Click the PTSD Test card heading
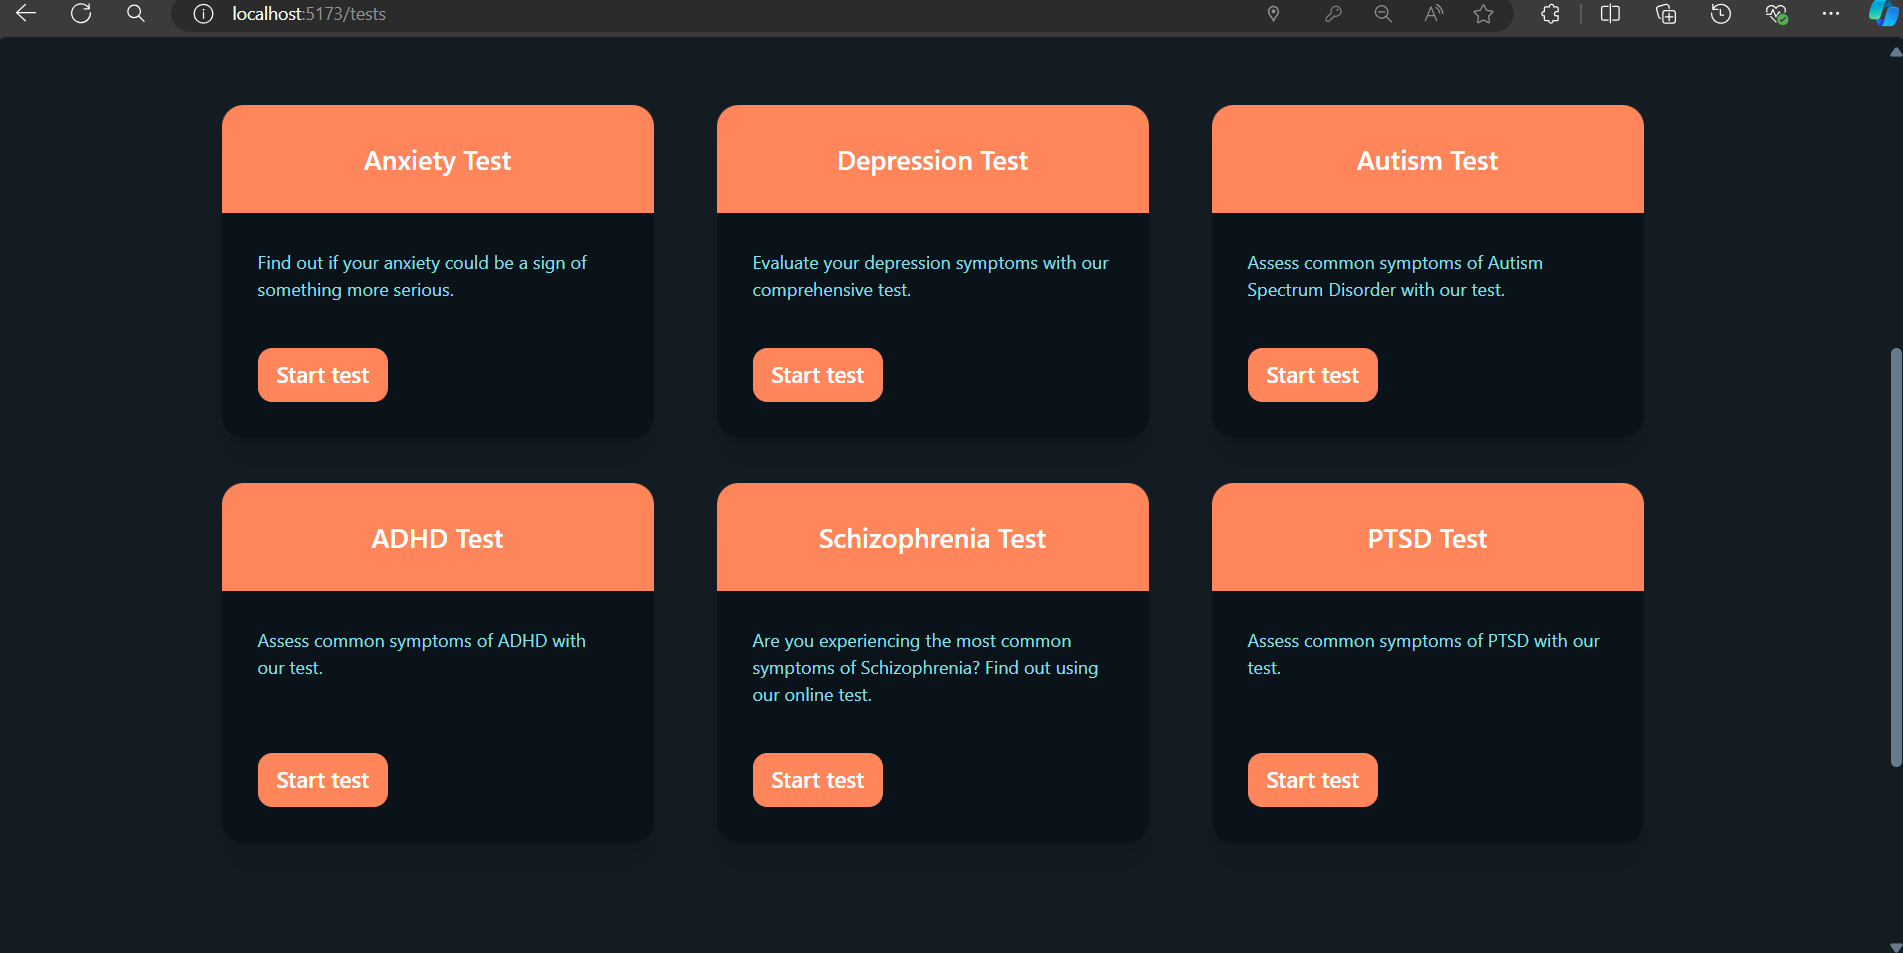 coord(1427,539)
